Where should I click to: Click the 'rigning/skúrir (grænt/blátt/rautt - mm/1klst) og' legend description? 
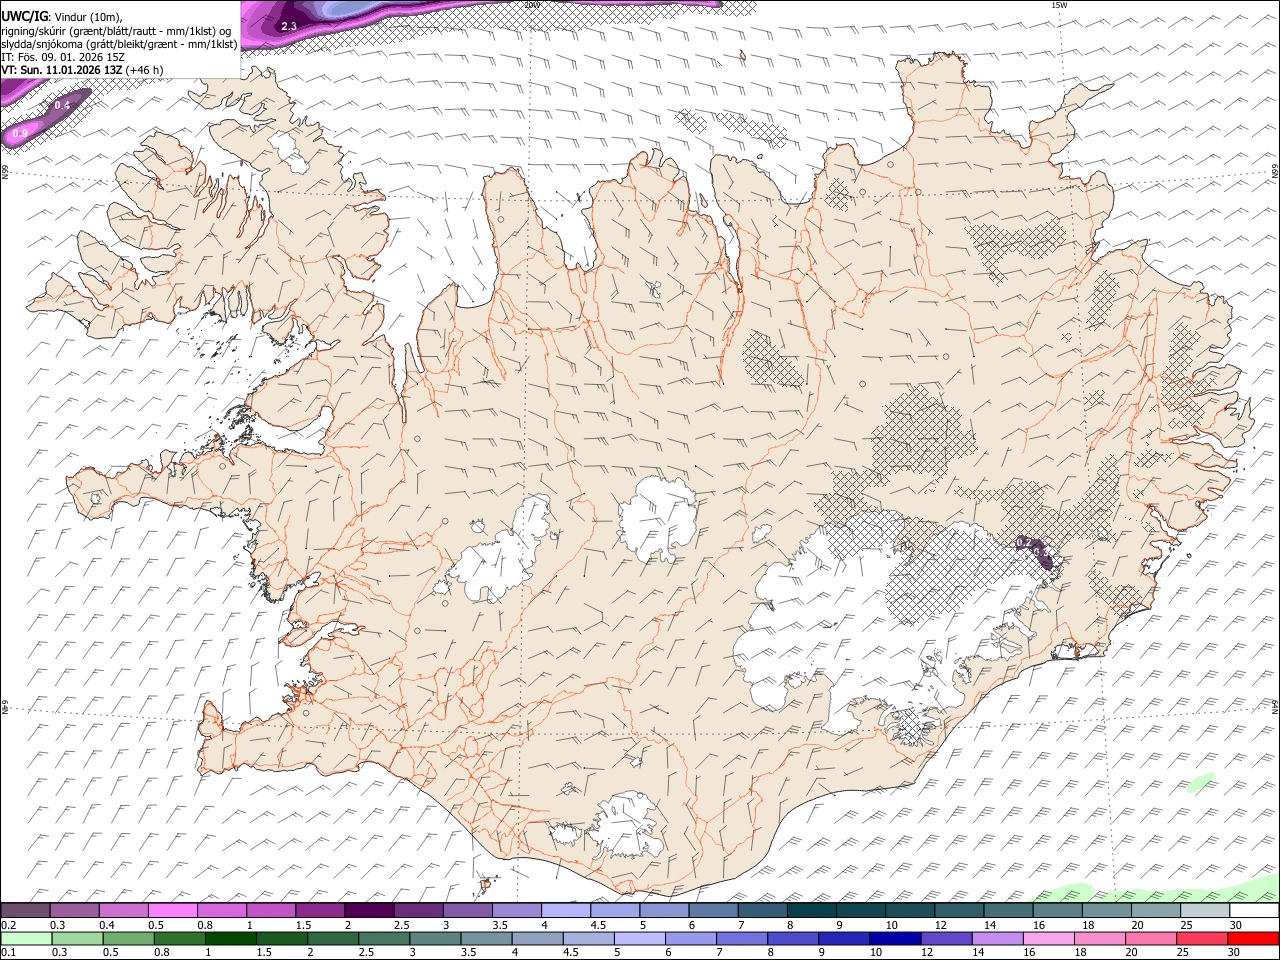[x=116, y=31]
